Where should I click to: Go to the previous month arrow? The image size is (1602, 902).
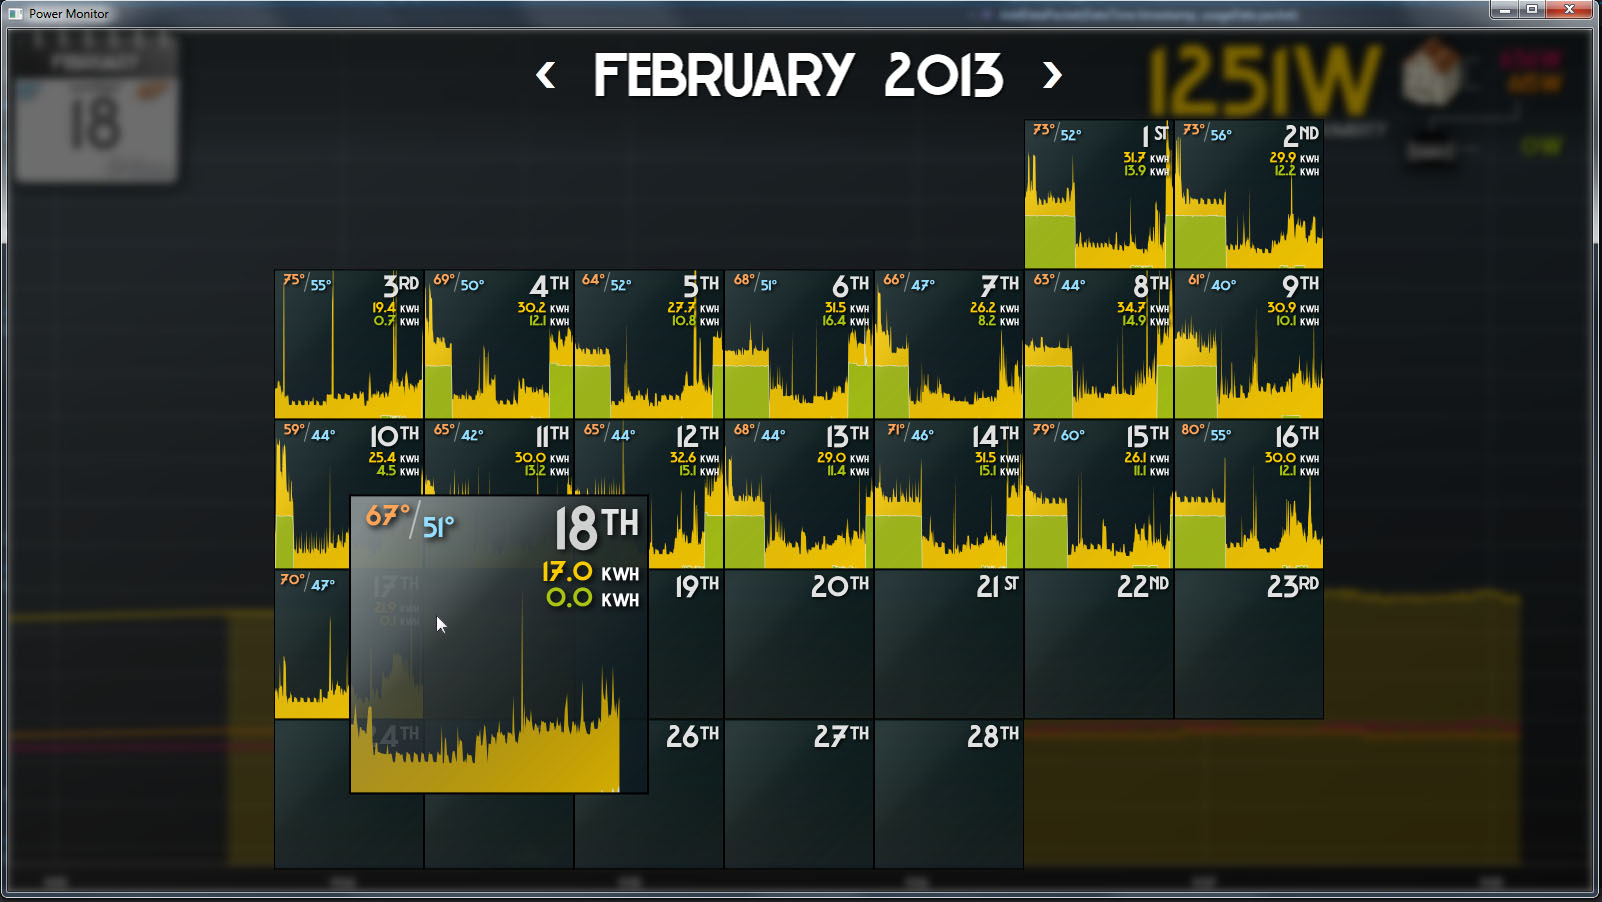[x=545, y=75]
